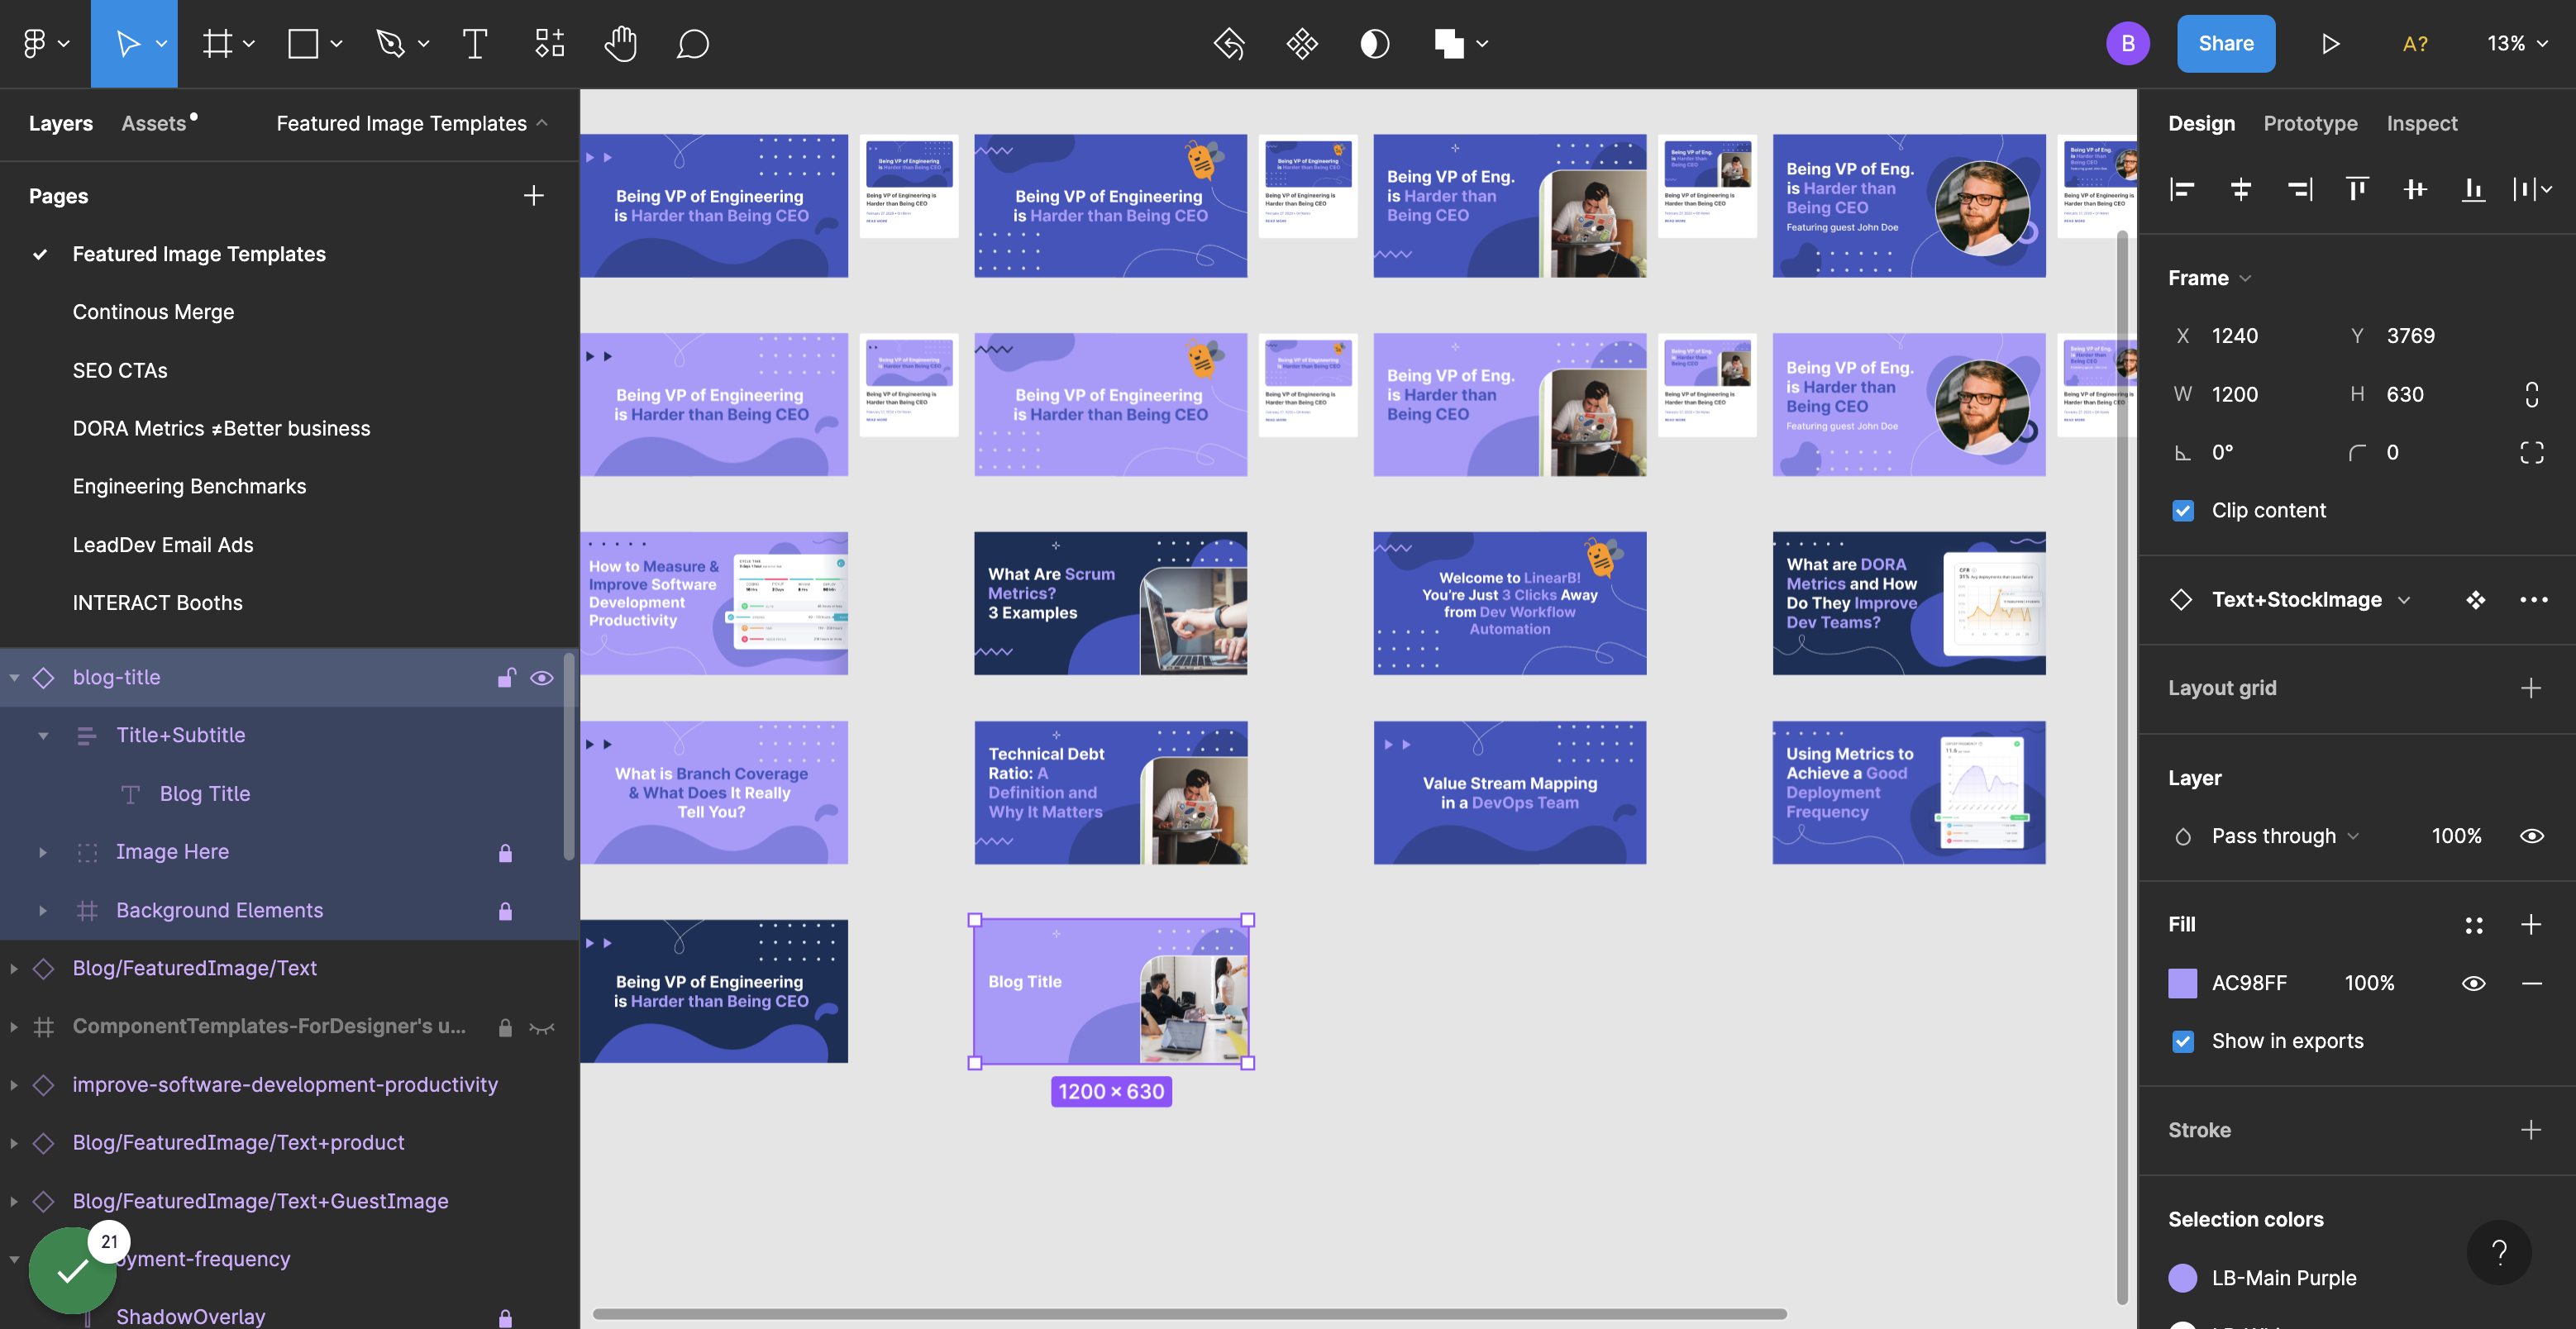Click the reset instance icon in toolbar
Screen dimensions: 2576x1329
[1229, 43]
